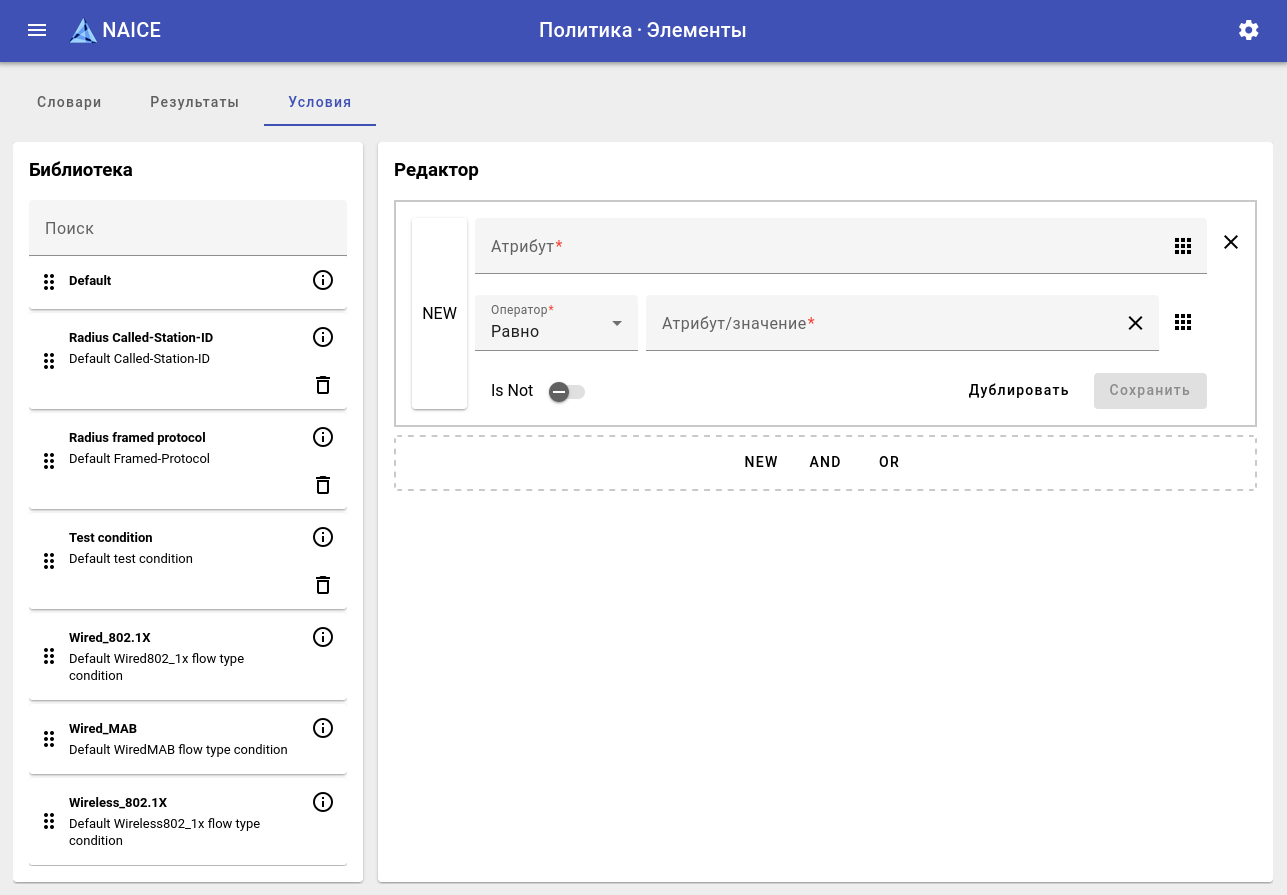1287x895 pixels.
Task: Add an OR block to the editor
Action: tap(889, 462)
